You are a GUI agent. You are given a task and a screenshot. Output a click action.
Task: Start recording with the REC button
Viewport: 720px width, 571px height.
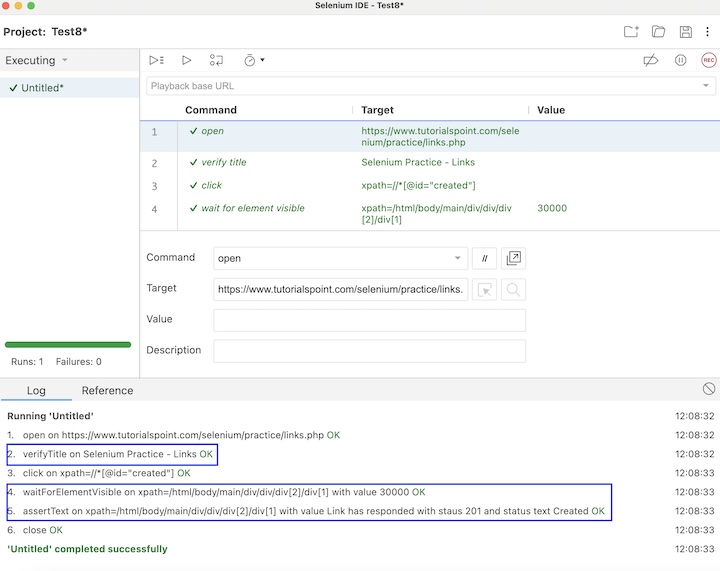709,60
